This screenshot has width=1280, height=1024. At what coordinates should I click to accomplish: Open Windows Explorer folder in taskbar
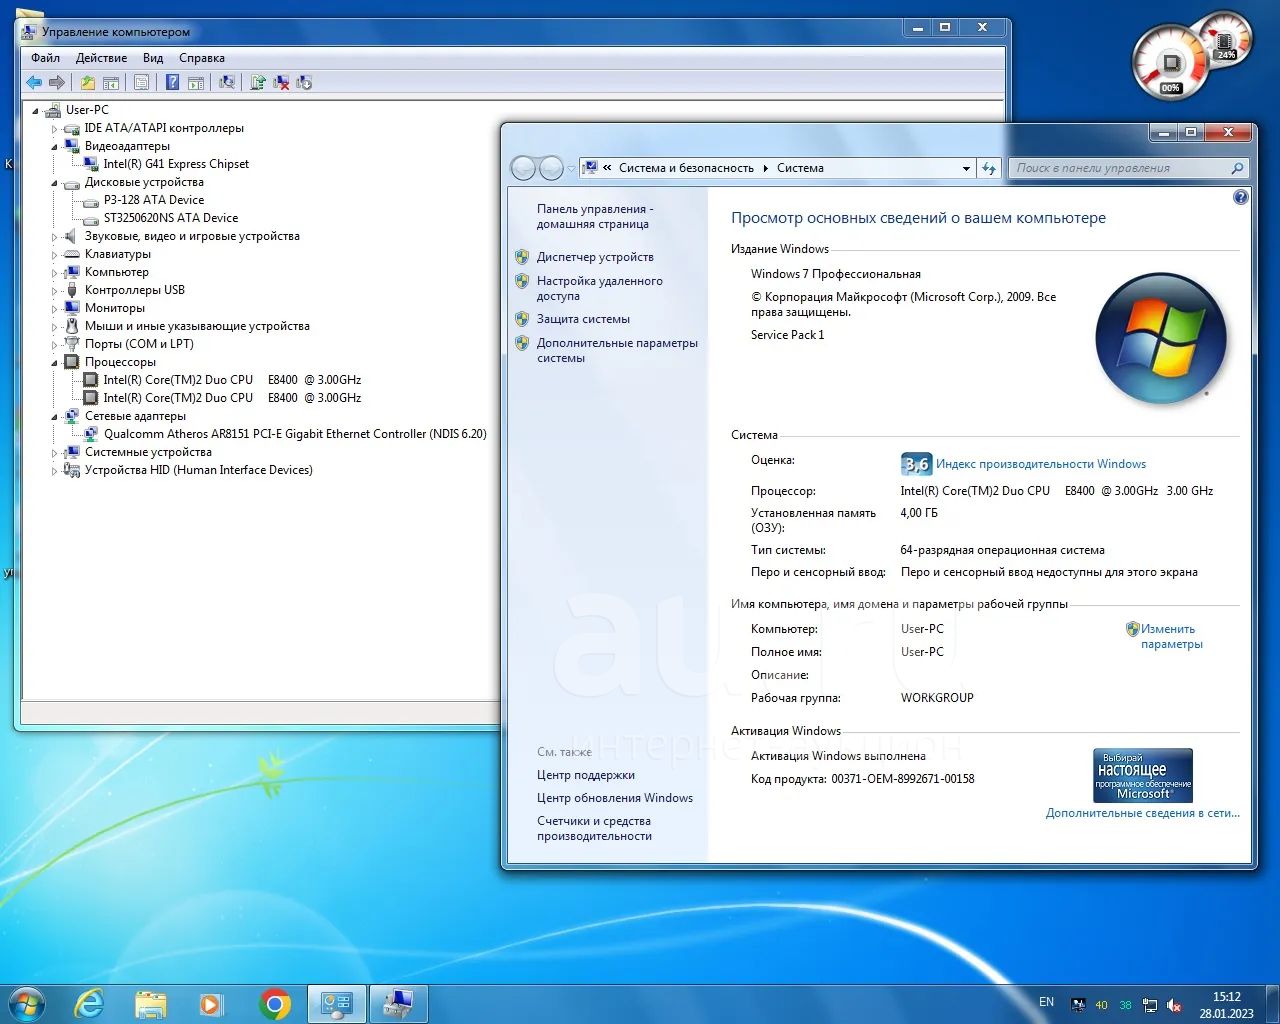pyautogui.click(x=151, y=1003)
